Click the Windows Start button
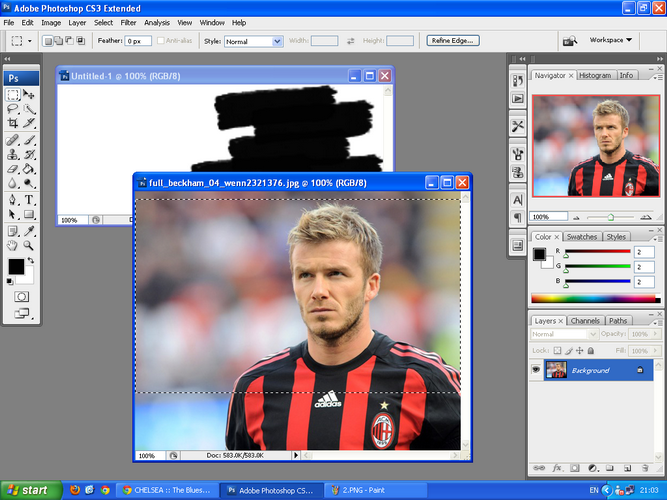667x500 pixels. click(x=31, y=490)
